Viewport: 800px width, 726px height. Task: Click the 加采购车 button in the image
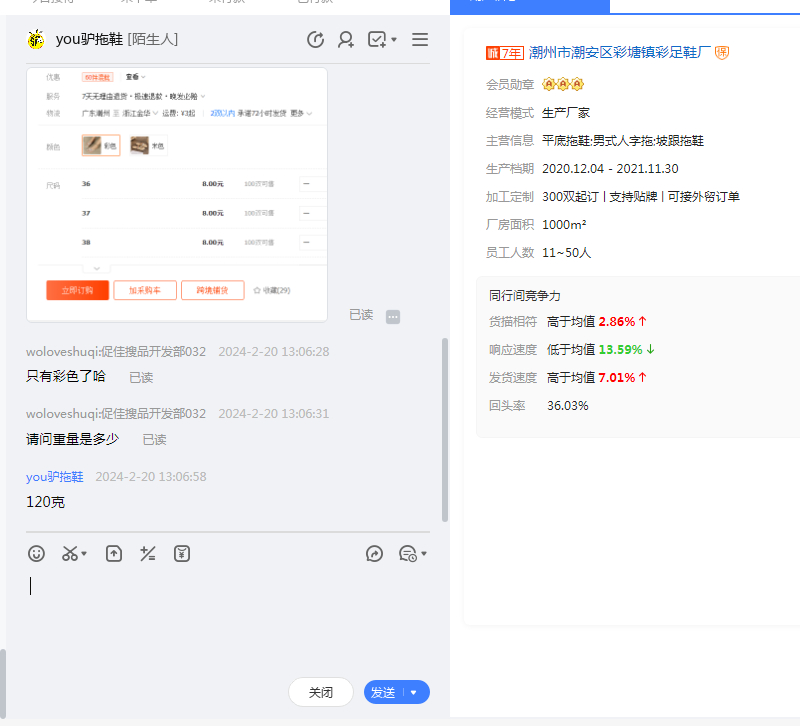click(x=145, y=290)
